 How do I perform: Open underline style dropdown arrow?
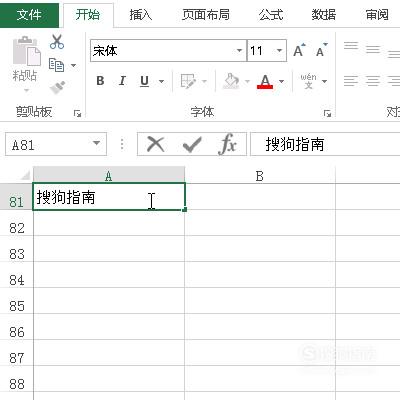click(161, 81)
